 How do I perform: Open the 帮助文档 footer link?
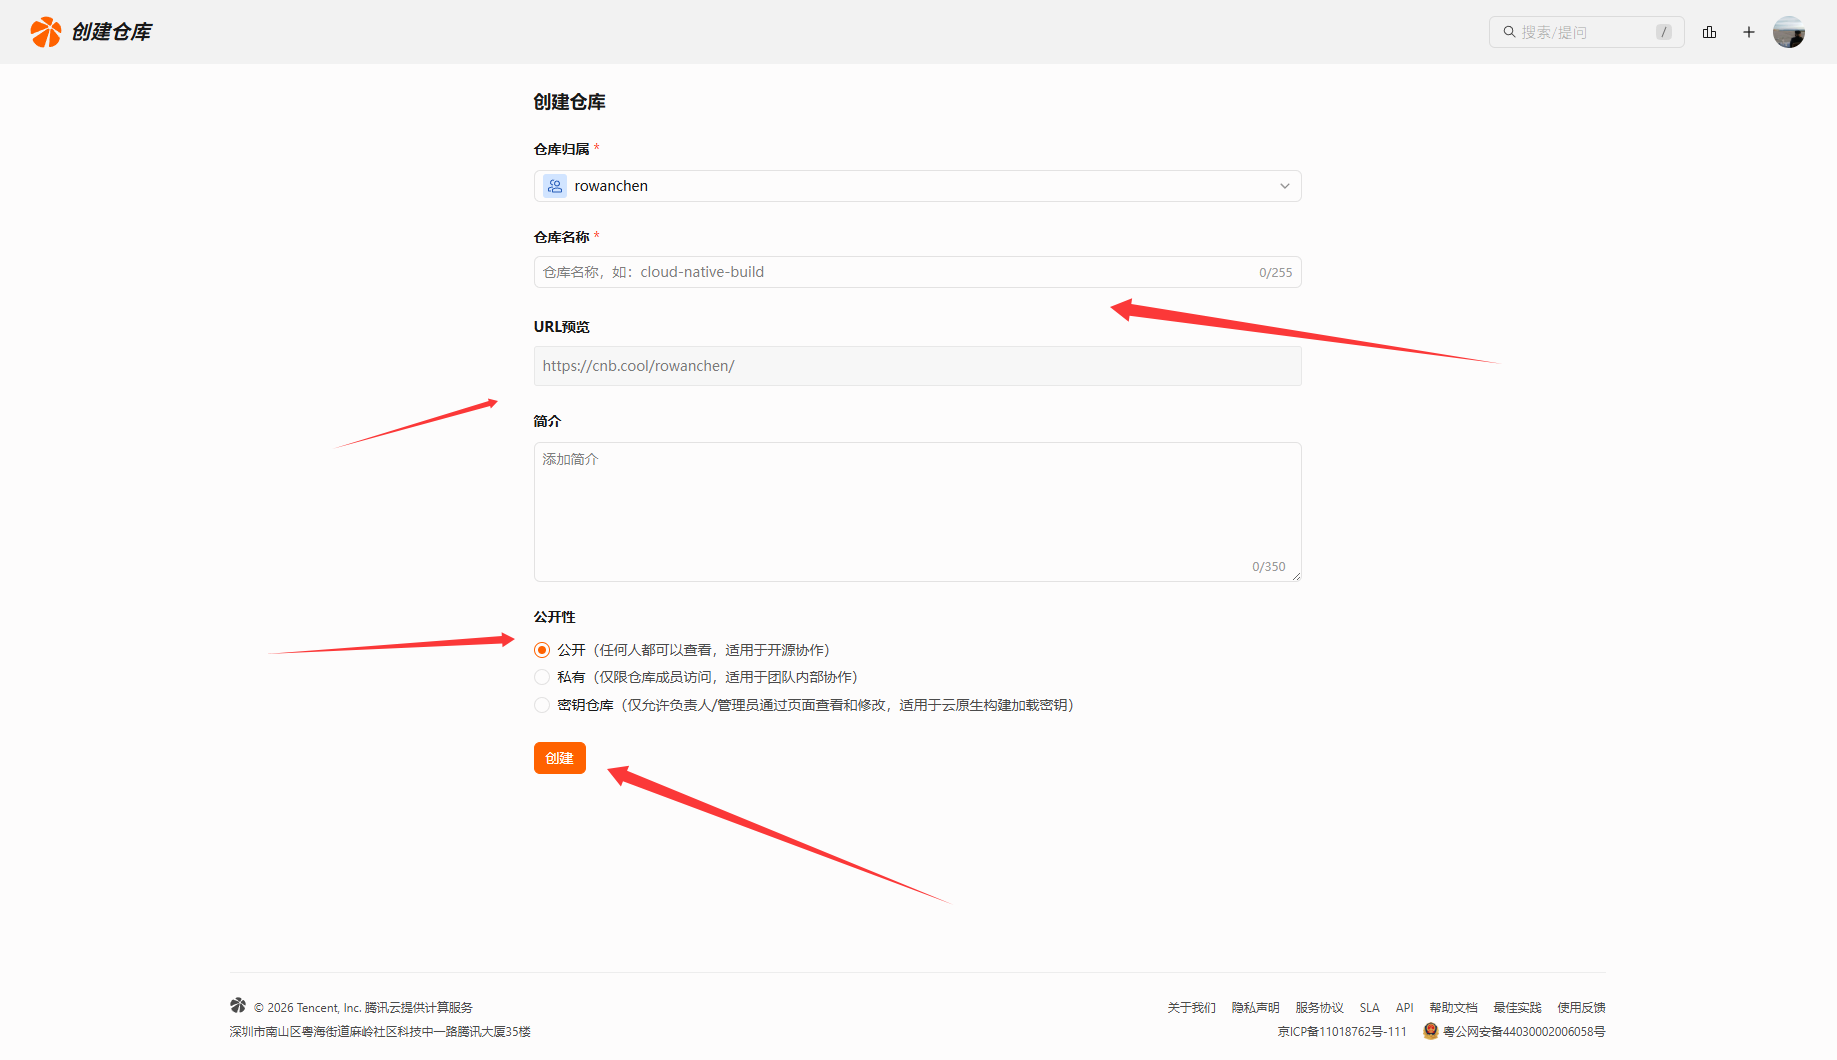(x=1452, y=1007)
